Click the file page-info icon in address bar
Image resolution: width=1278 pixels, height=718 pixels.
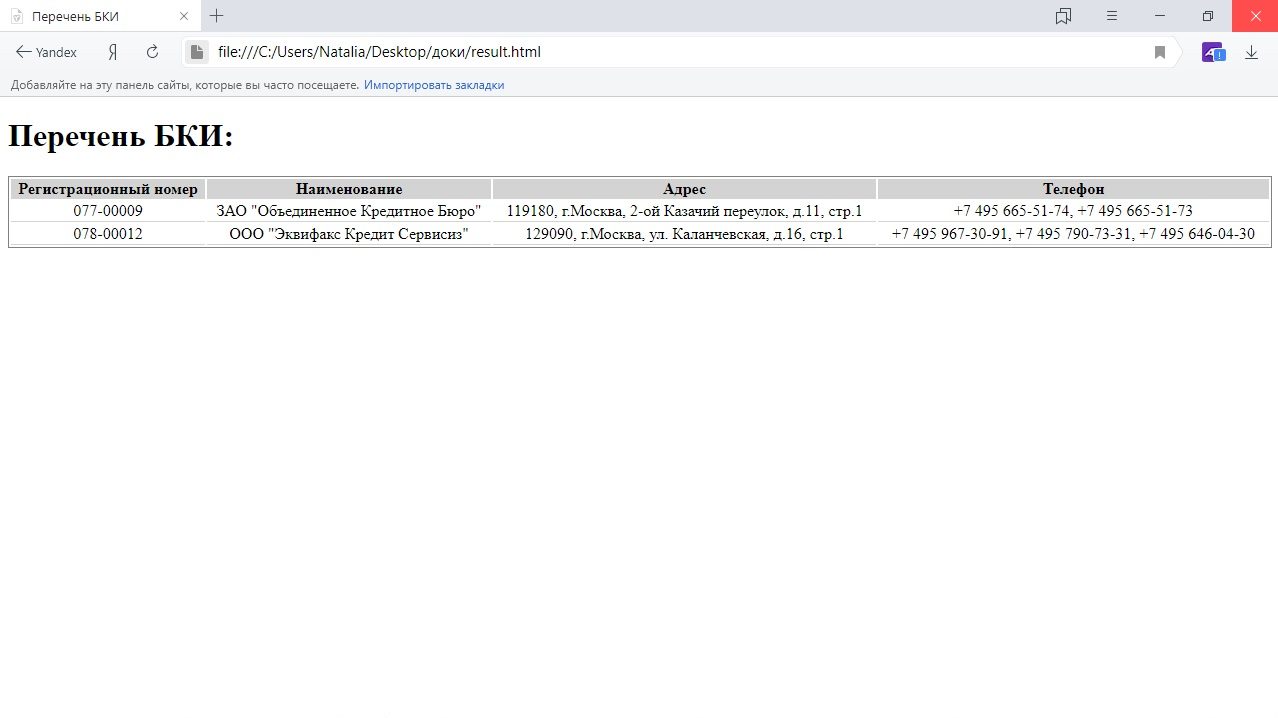[197, 52]
